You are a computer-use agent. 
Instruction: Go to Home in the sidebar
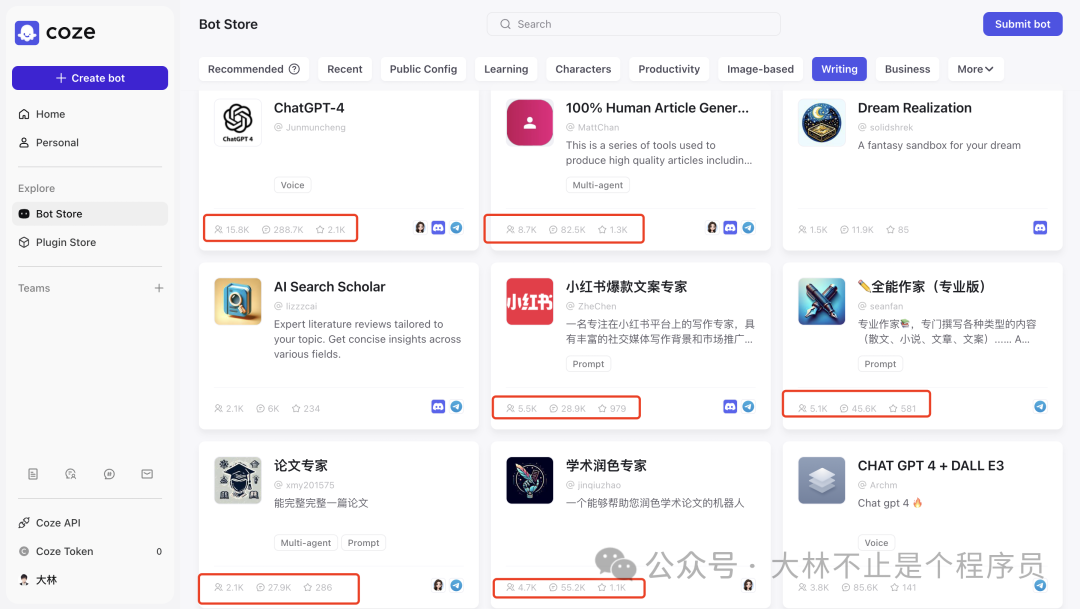90,114
